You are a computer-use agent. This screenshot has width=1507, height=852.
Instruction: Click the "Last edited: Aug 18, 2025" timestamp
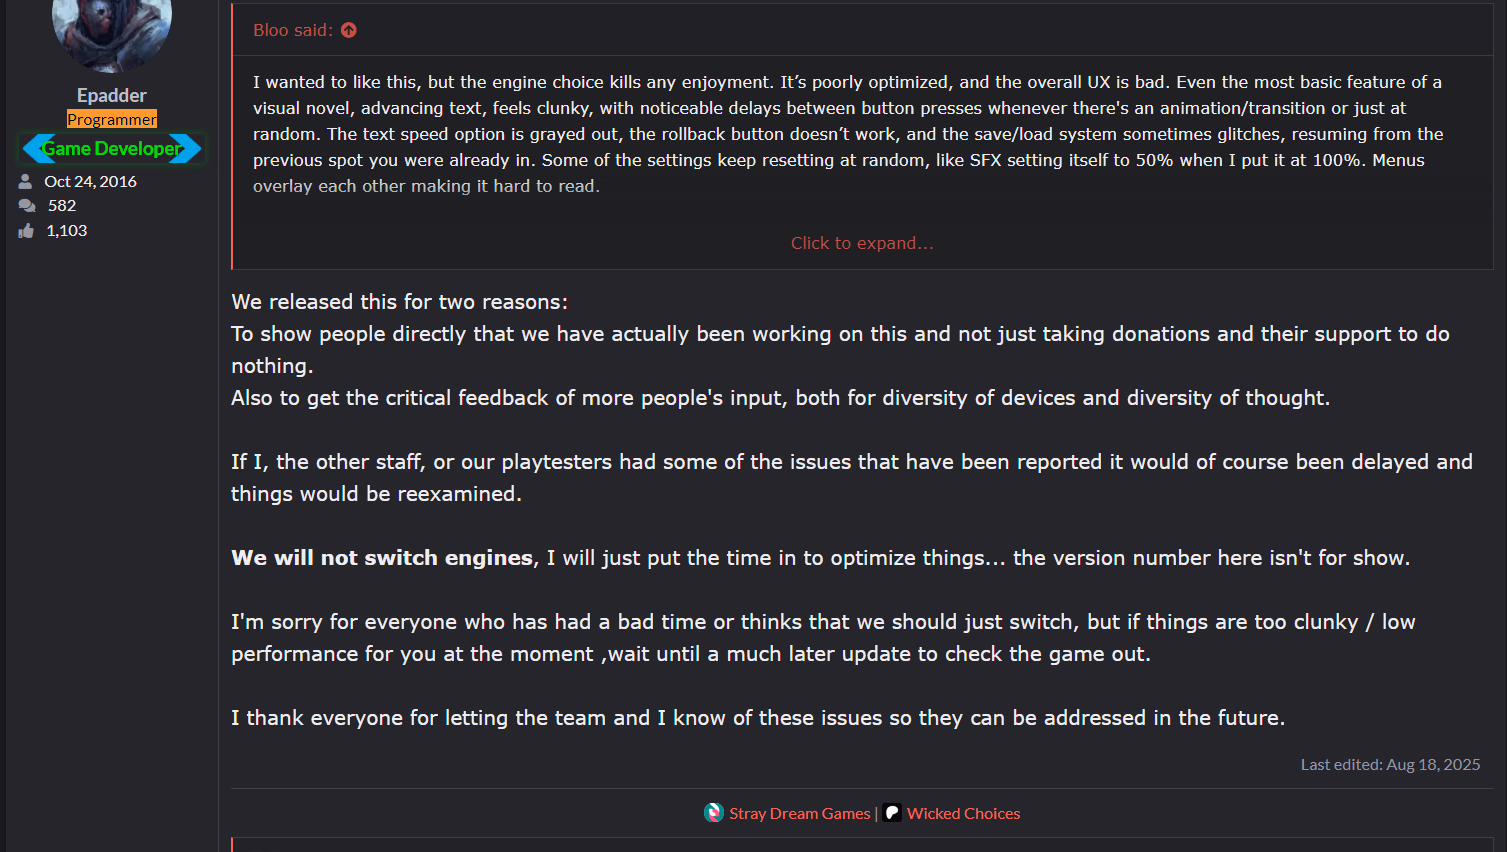[1390, 764]
